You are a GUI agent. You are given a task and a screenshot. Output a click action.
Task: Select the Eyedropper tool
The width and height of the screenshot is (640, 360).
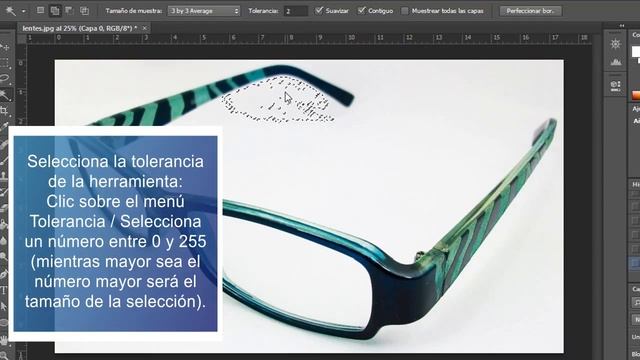pos(4,127)
